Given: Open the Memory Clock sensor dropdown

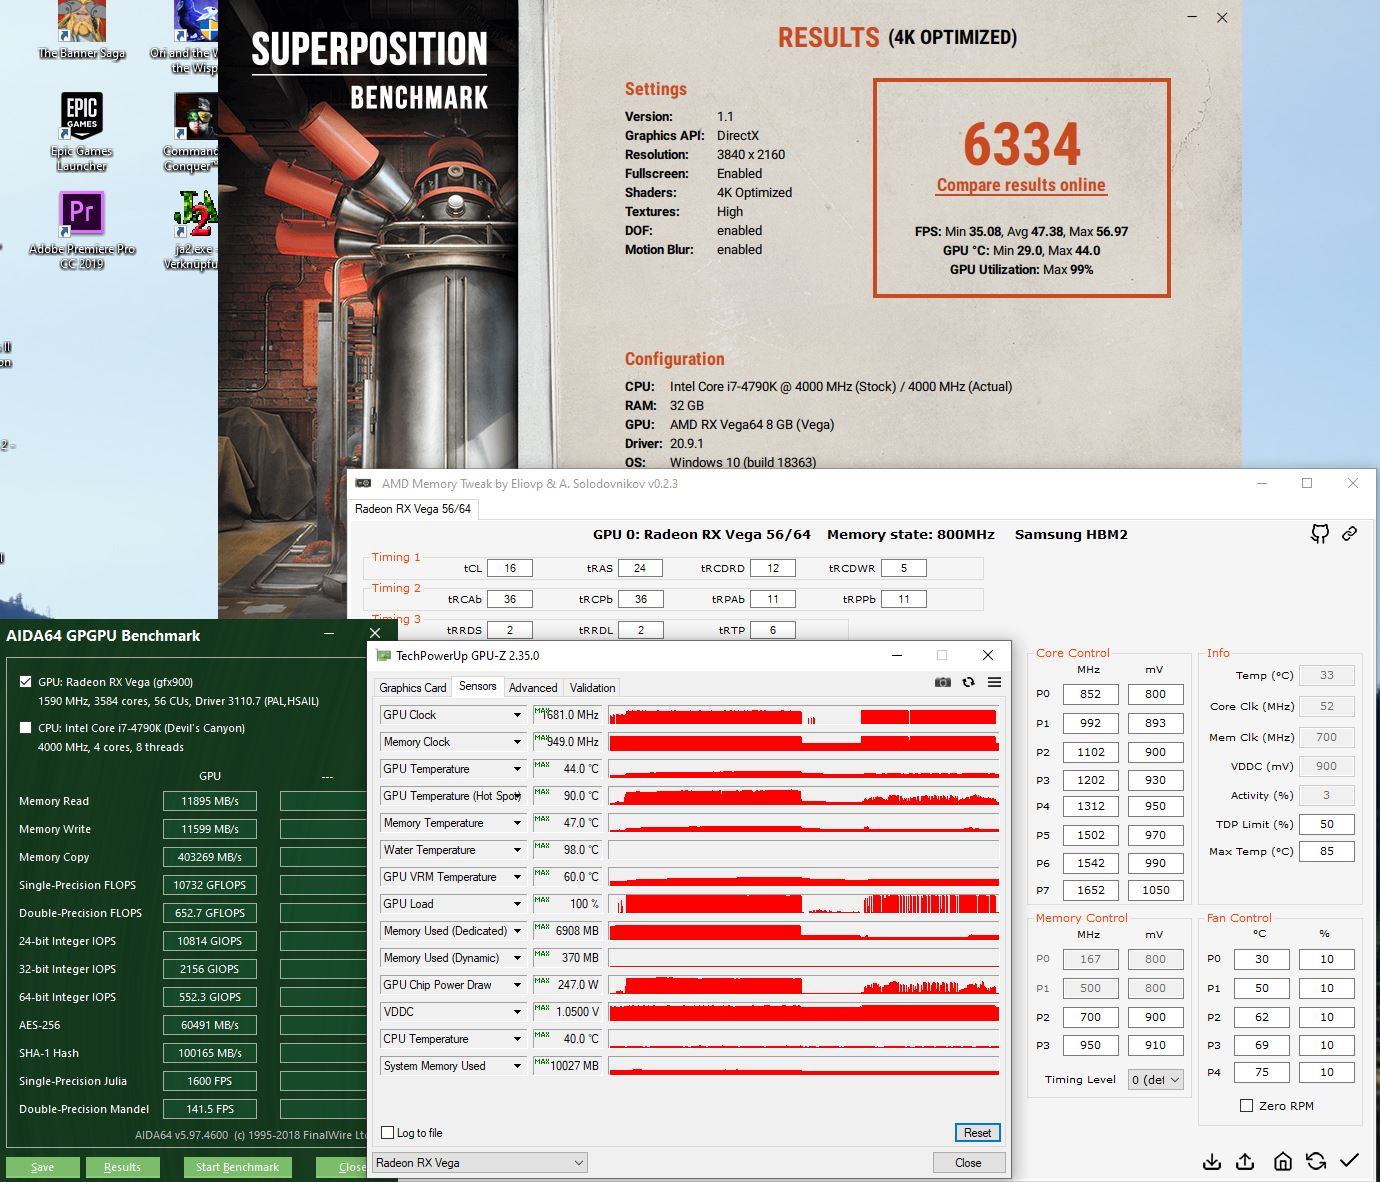Looking at the screenshot, I should (x=517, y=742).
